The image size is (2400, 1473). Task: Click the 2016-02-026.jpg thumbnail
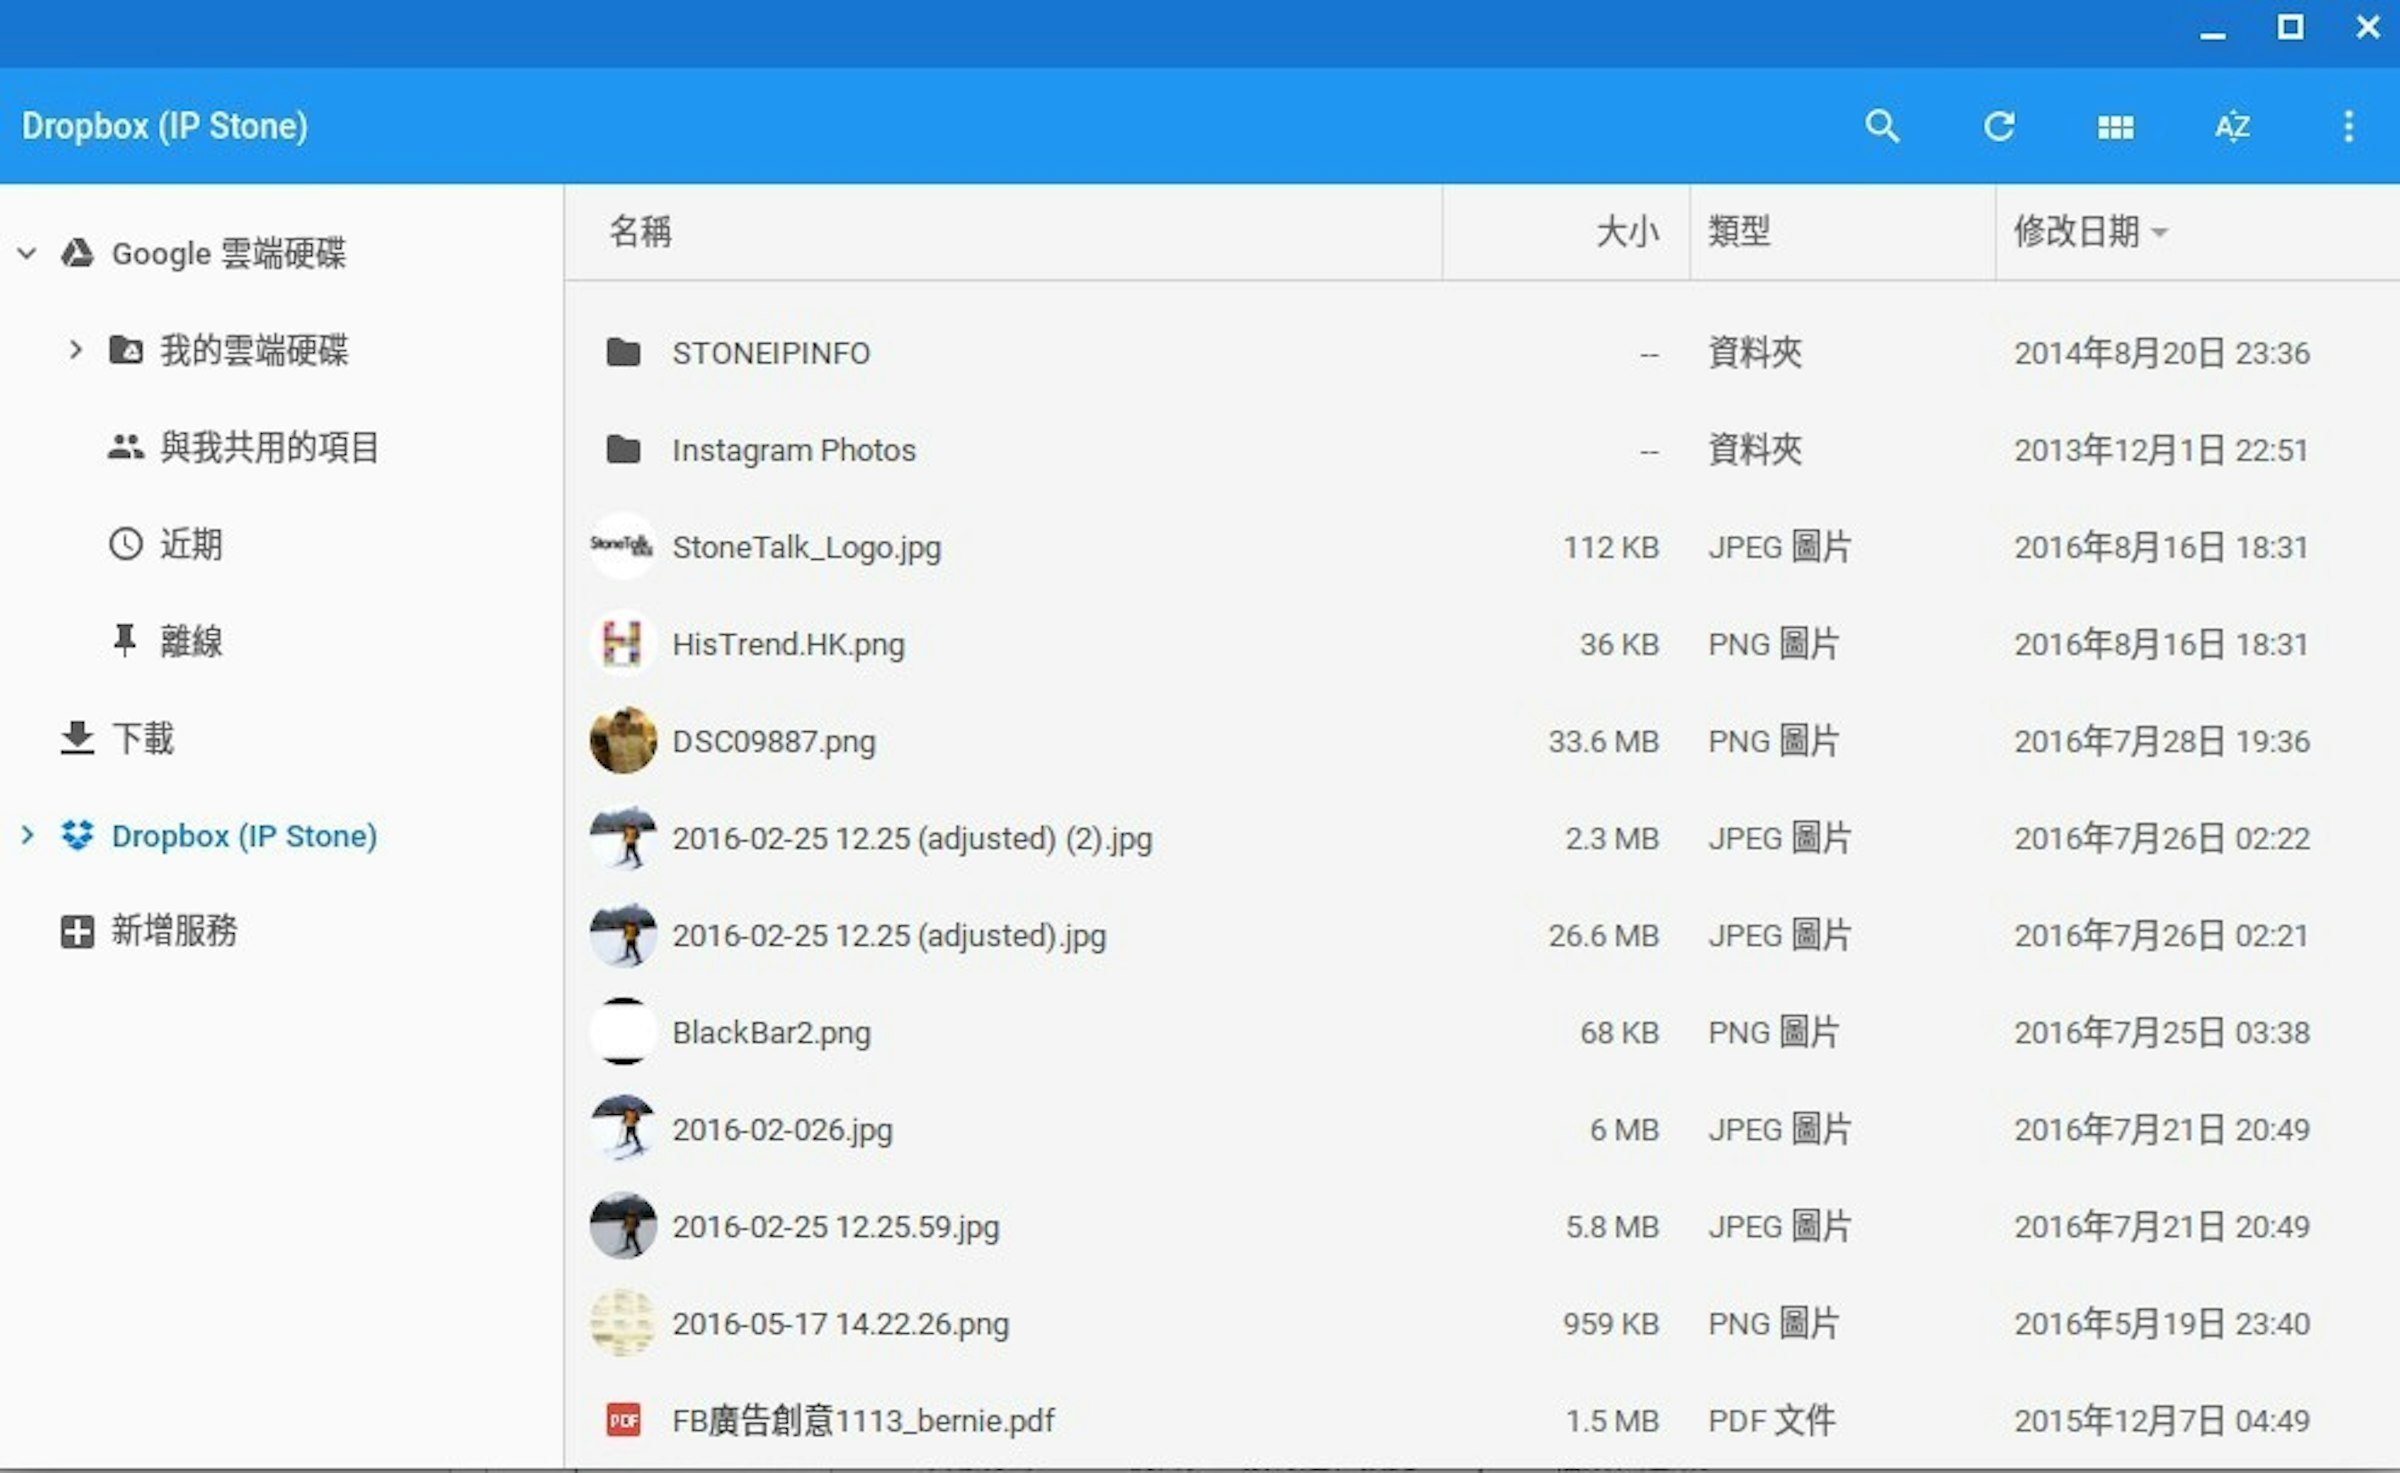(623, 1128)
